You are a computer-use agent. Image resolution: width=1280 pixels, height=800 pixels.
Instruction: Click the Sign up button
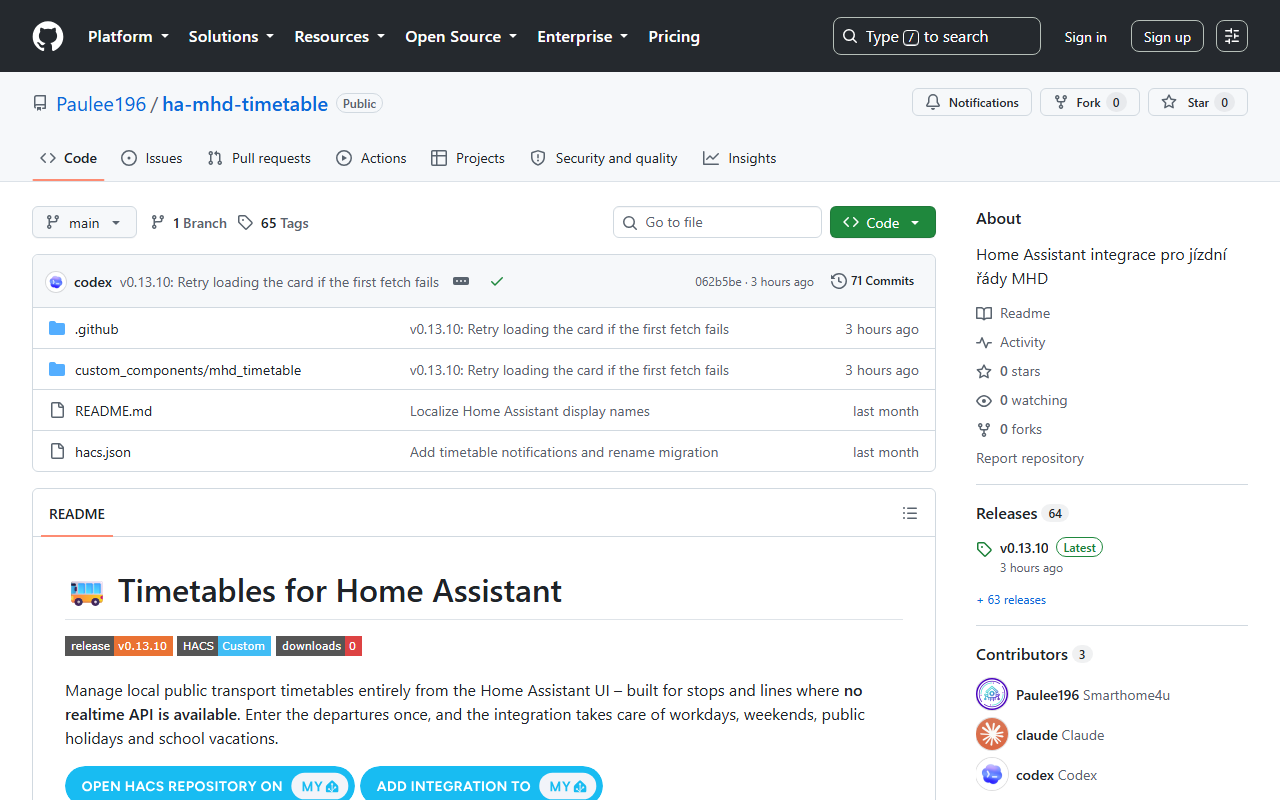pos(1167,37)
